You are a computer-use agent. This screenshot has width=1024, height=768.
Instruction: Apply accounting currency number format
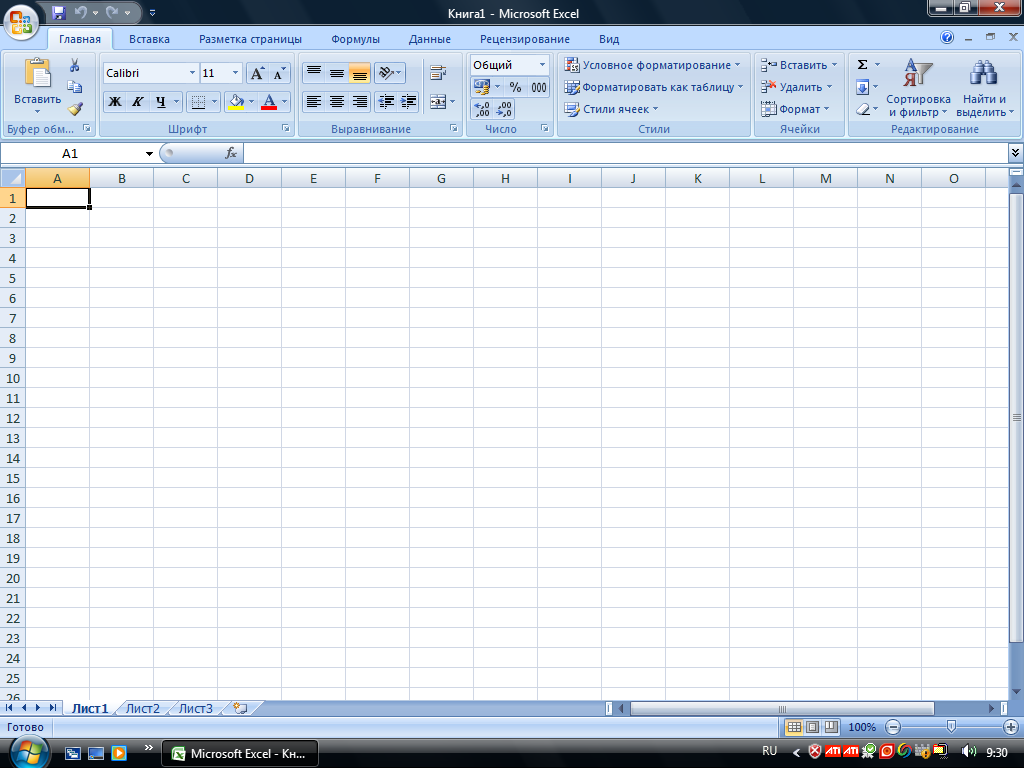click(481, 87)
